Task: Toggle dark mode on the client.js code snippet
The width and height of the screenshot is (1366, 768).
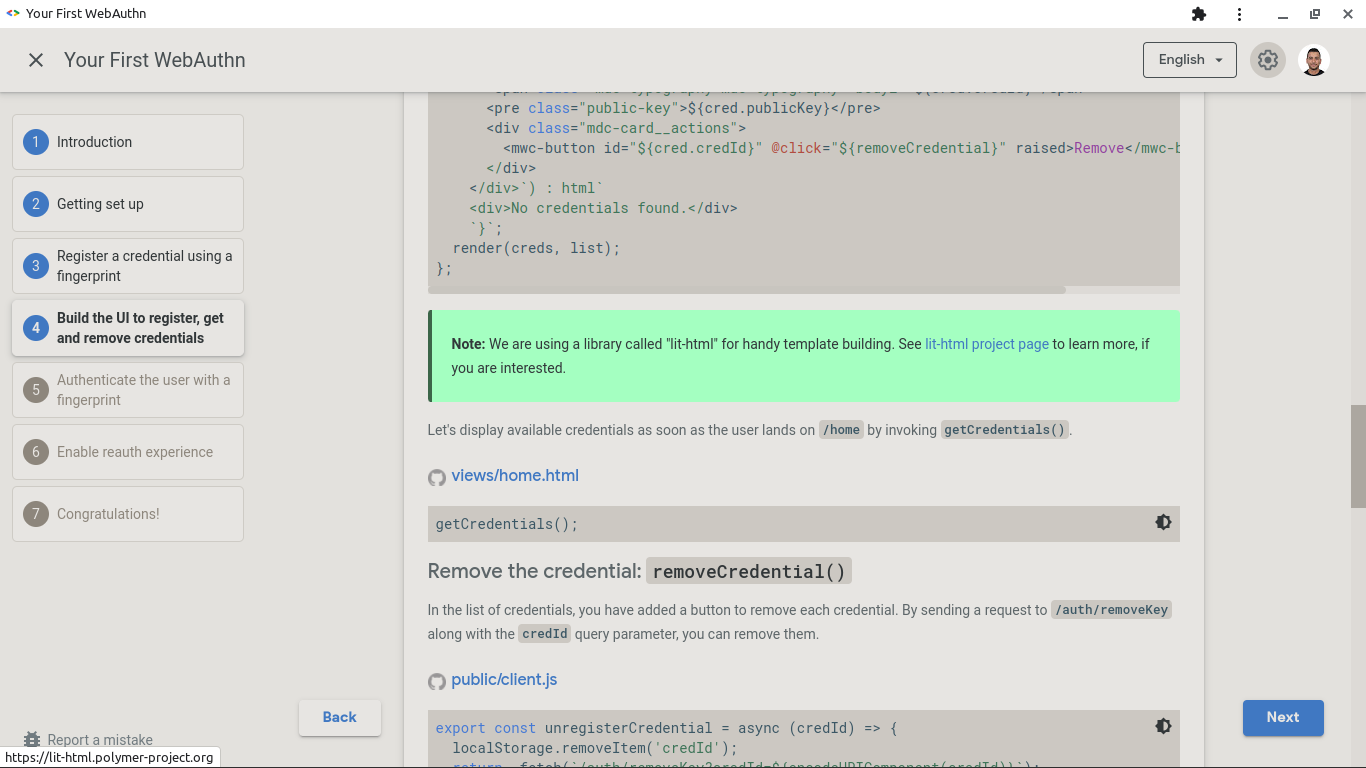Action: 1163,726
